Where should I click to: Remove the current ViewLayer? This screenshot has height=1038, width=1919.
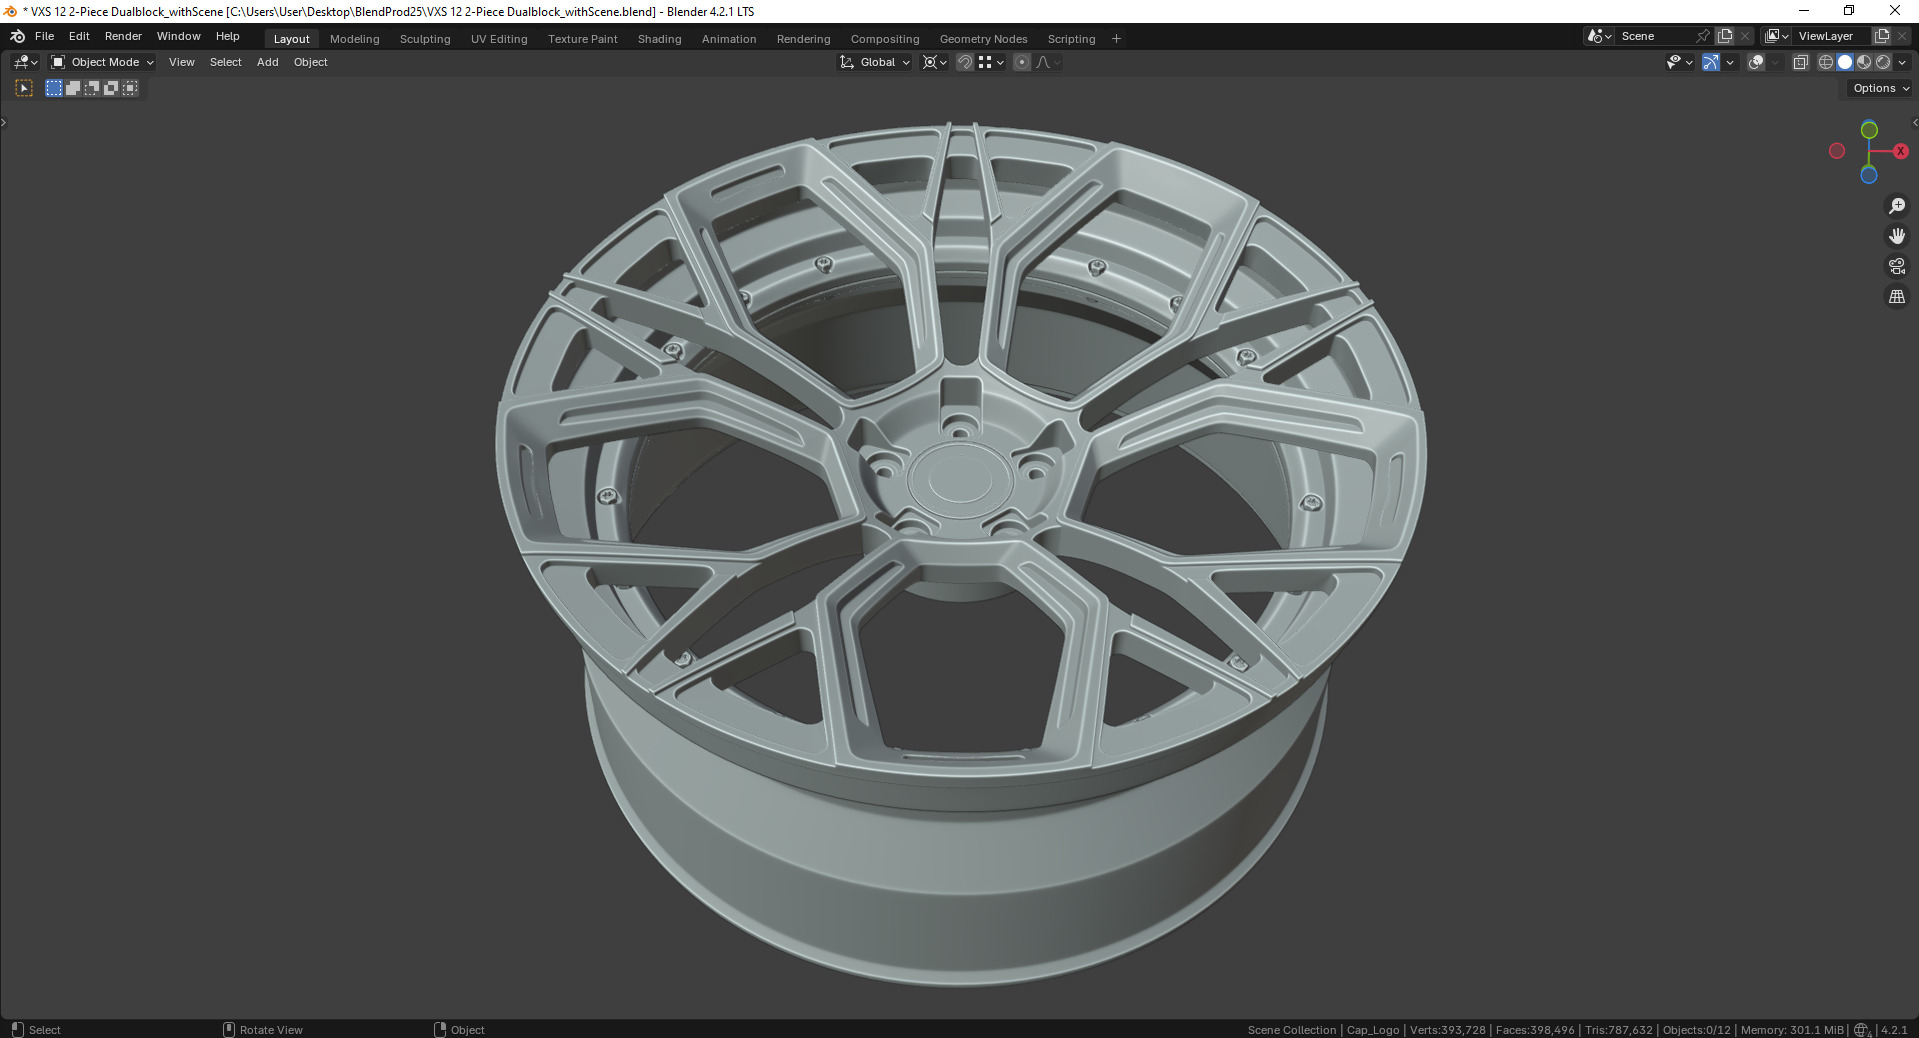click(1903, 36)
